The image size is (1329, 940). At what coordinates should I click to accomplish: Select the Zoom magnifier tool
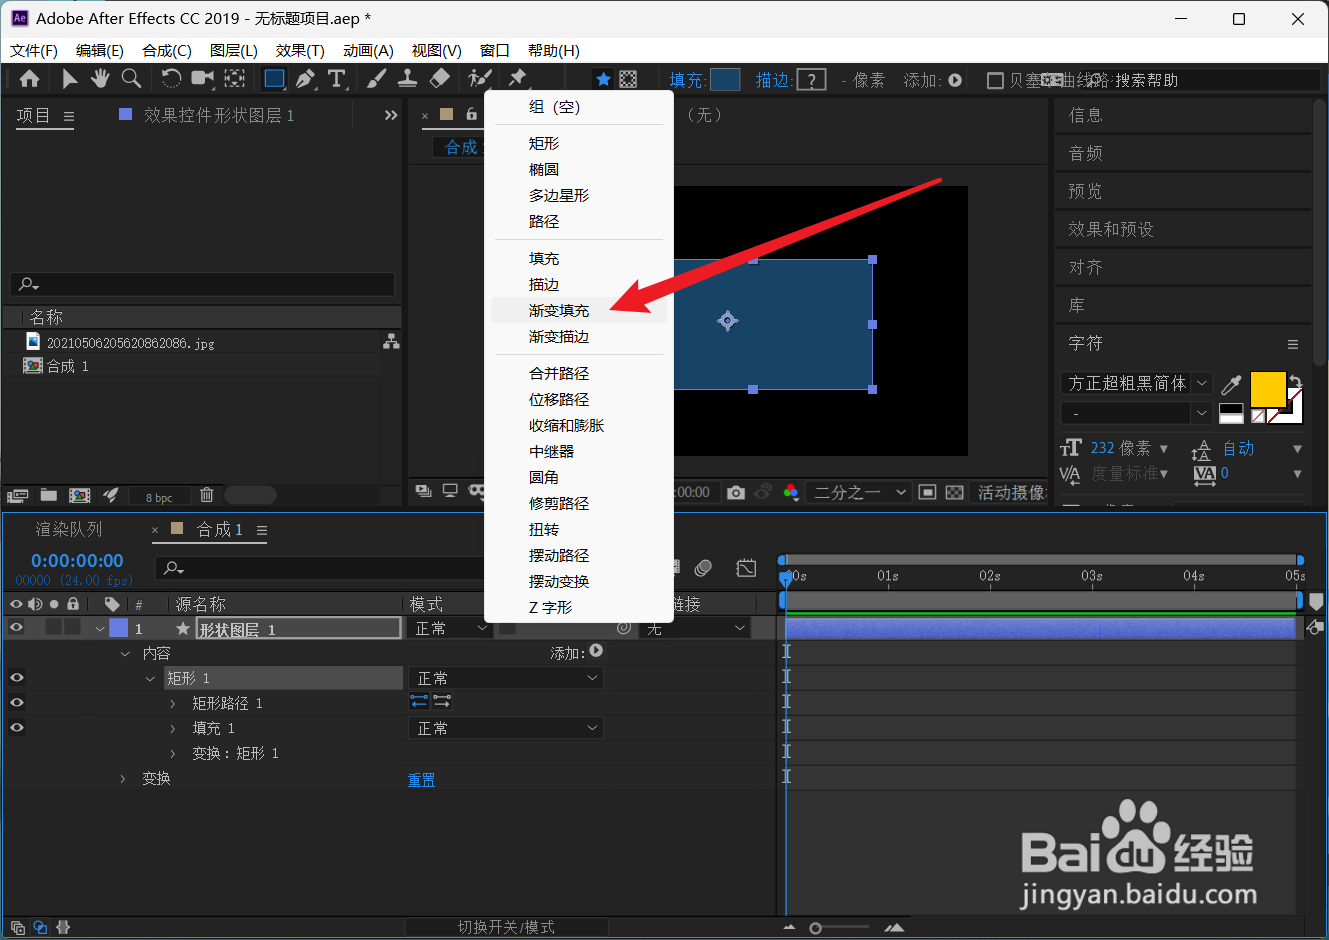[131, 78]
